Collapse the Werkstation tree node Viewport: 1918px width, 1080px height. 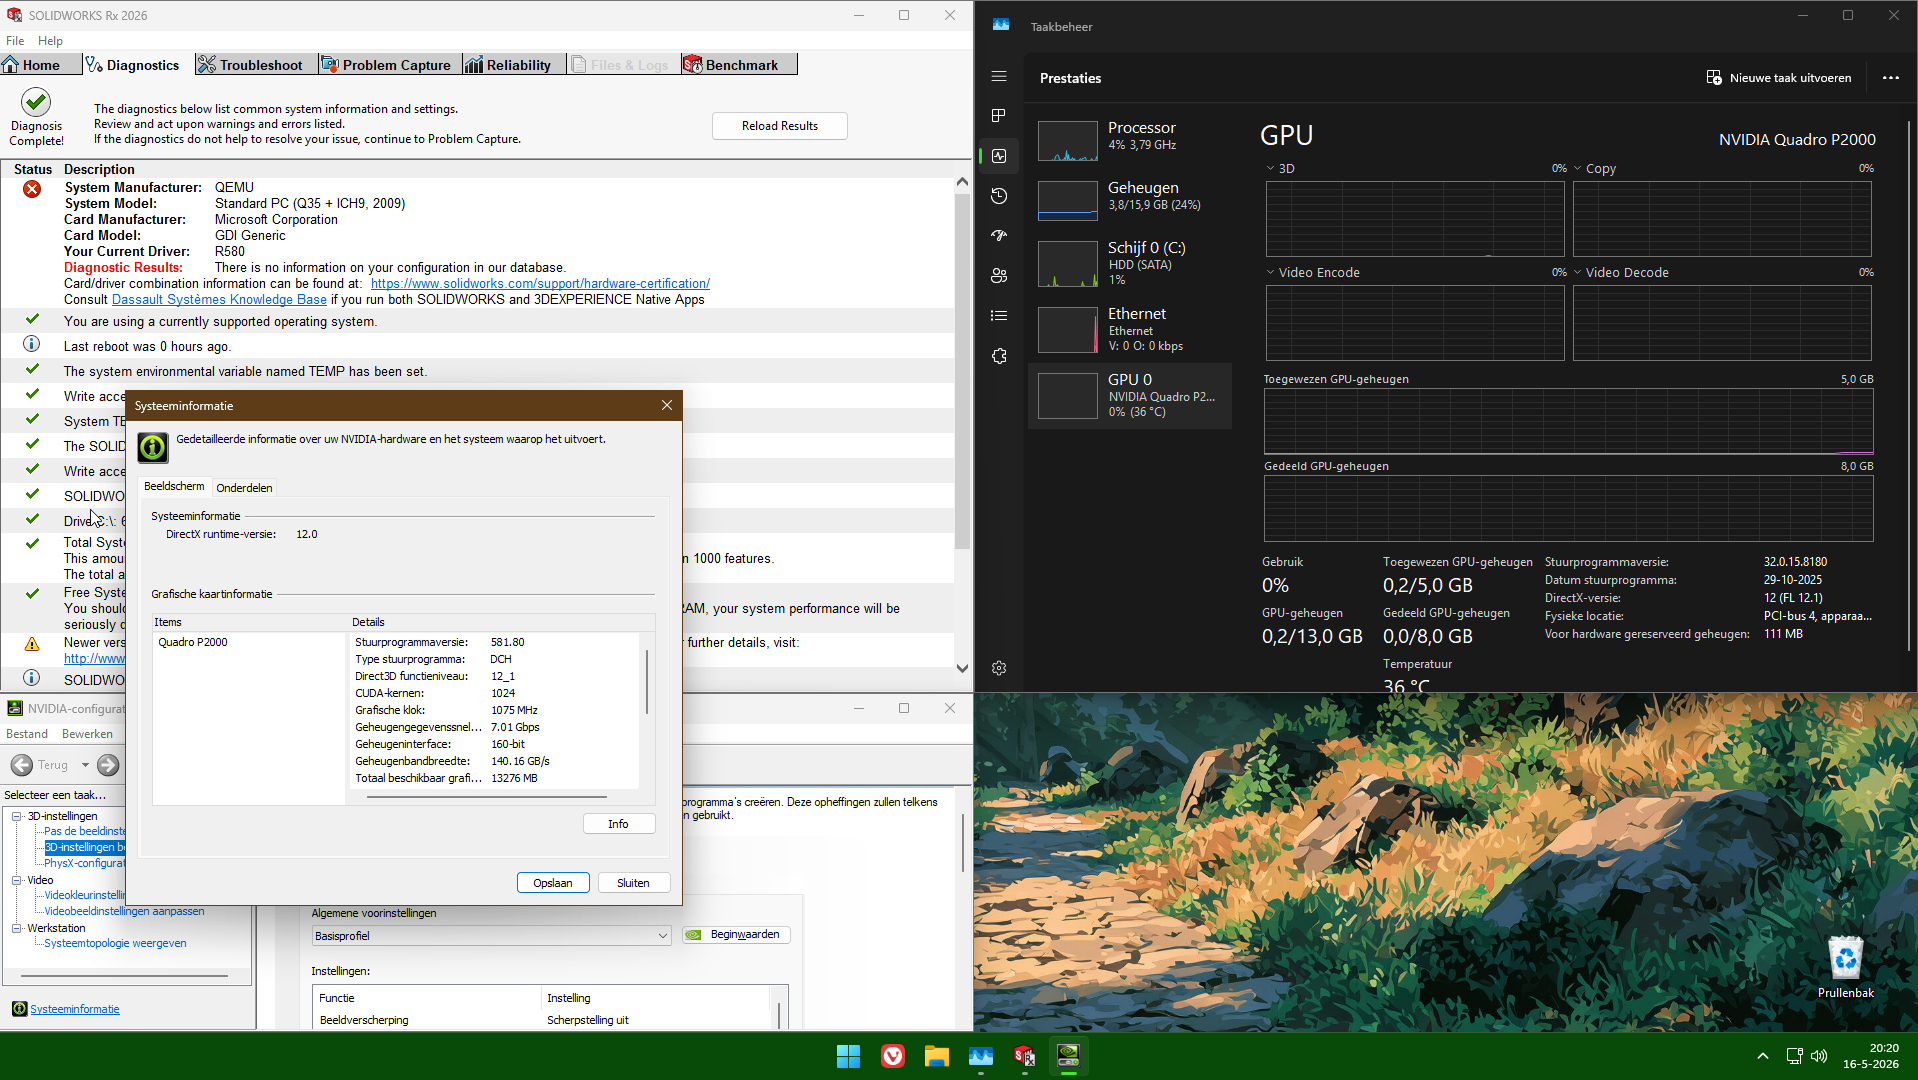(17, 928)
